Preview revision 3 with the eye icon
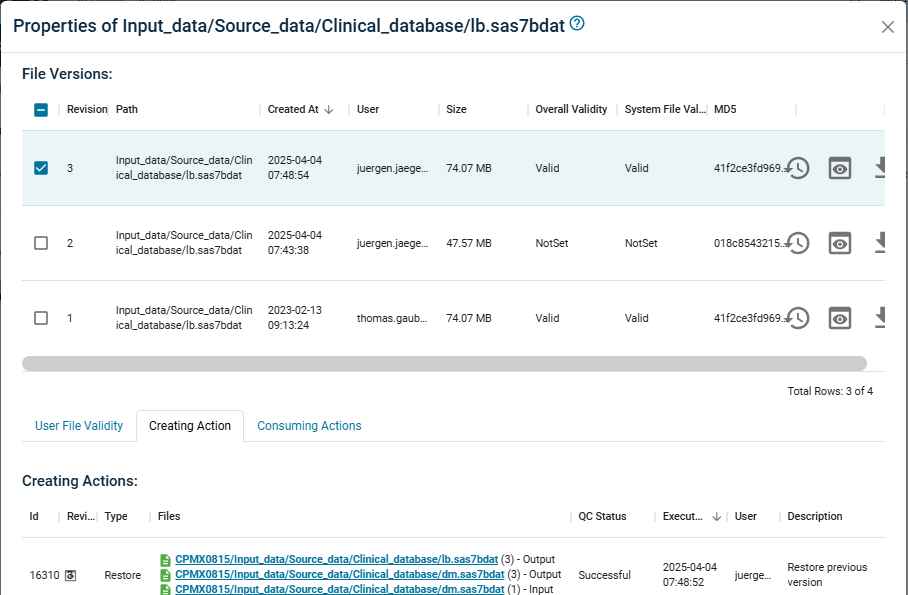Screen dimensions: 908x595 click(x=840, y=168)
